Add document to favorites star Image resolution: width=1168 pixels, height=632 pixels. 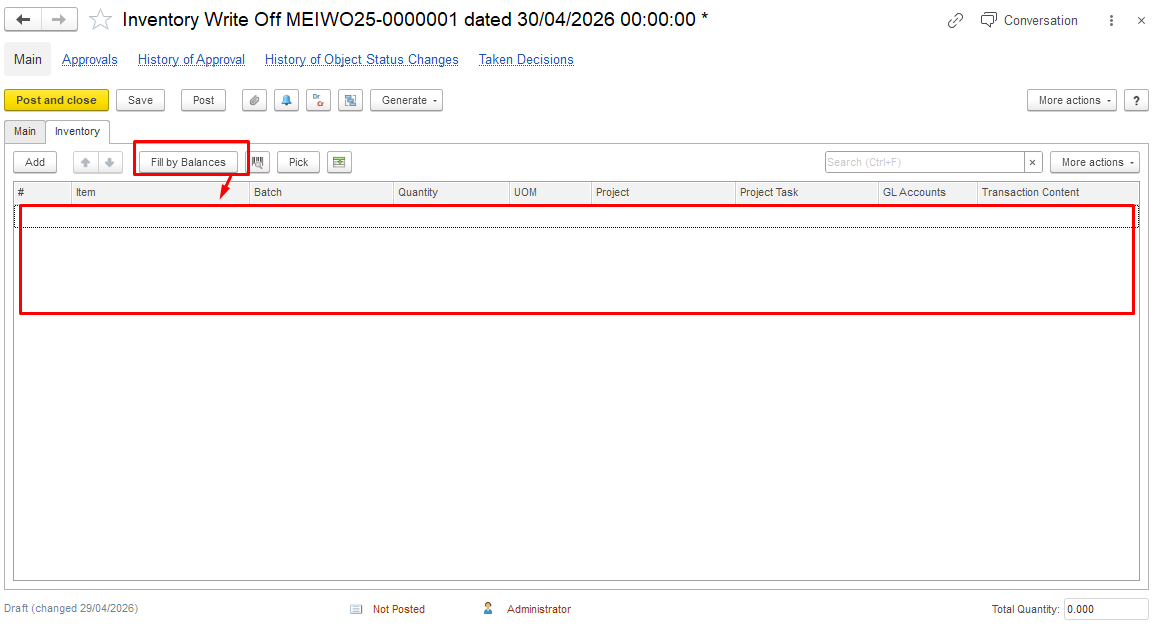coord(100,19)
